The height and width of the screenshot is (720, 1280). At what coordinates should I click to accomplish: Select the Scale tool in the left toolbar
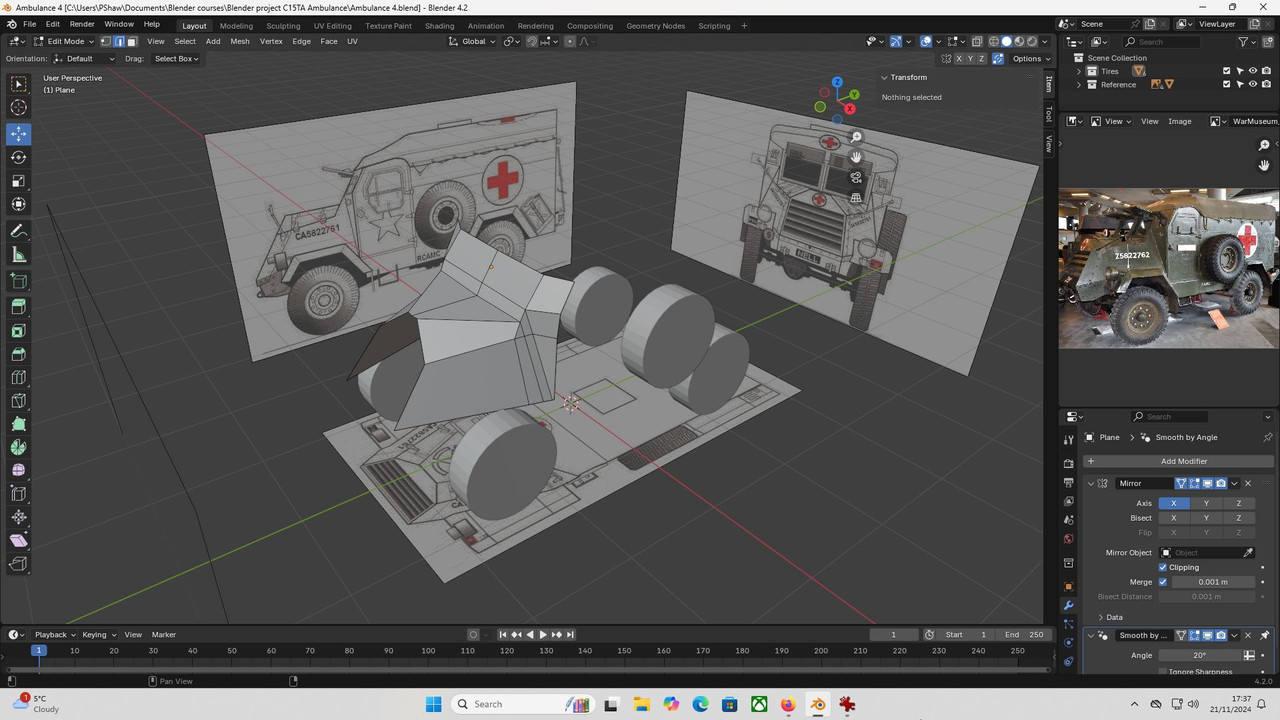click(x=19, y=181)
